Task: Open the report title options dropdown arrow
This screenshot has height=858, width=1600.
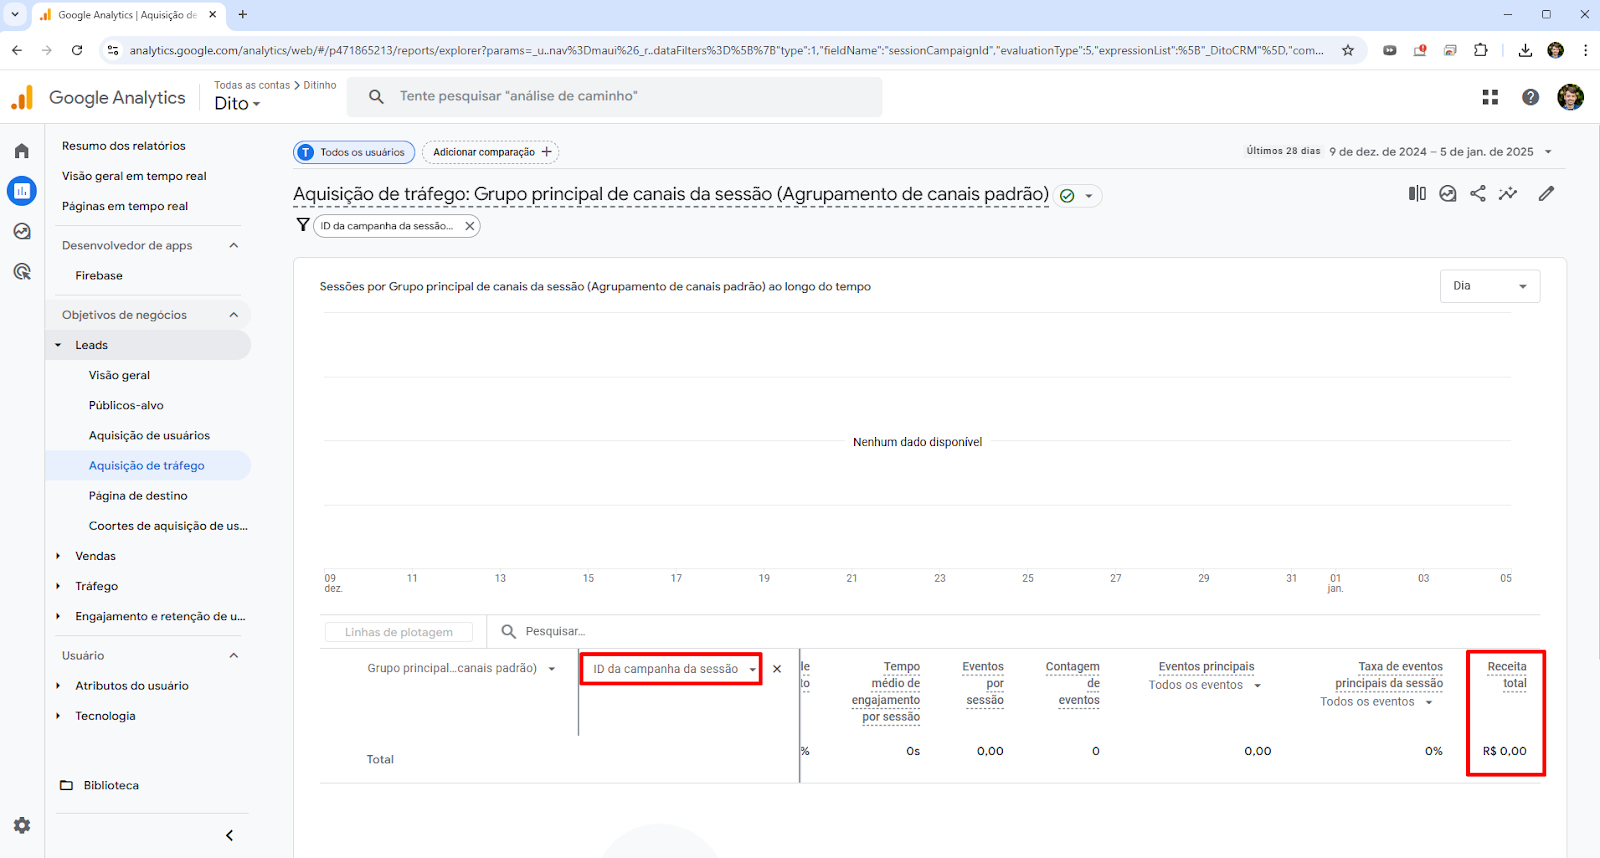Action: [x=1089, y=196]
